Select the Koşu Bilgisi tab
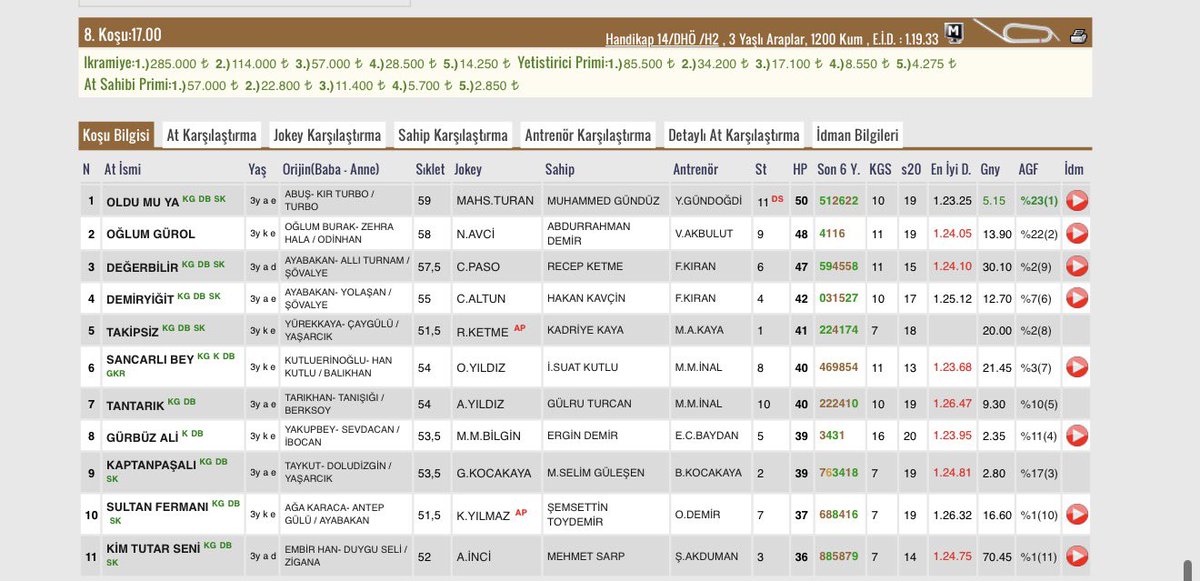The image size is (1200, 581). pyautogui.click(x=116, y=135)
